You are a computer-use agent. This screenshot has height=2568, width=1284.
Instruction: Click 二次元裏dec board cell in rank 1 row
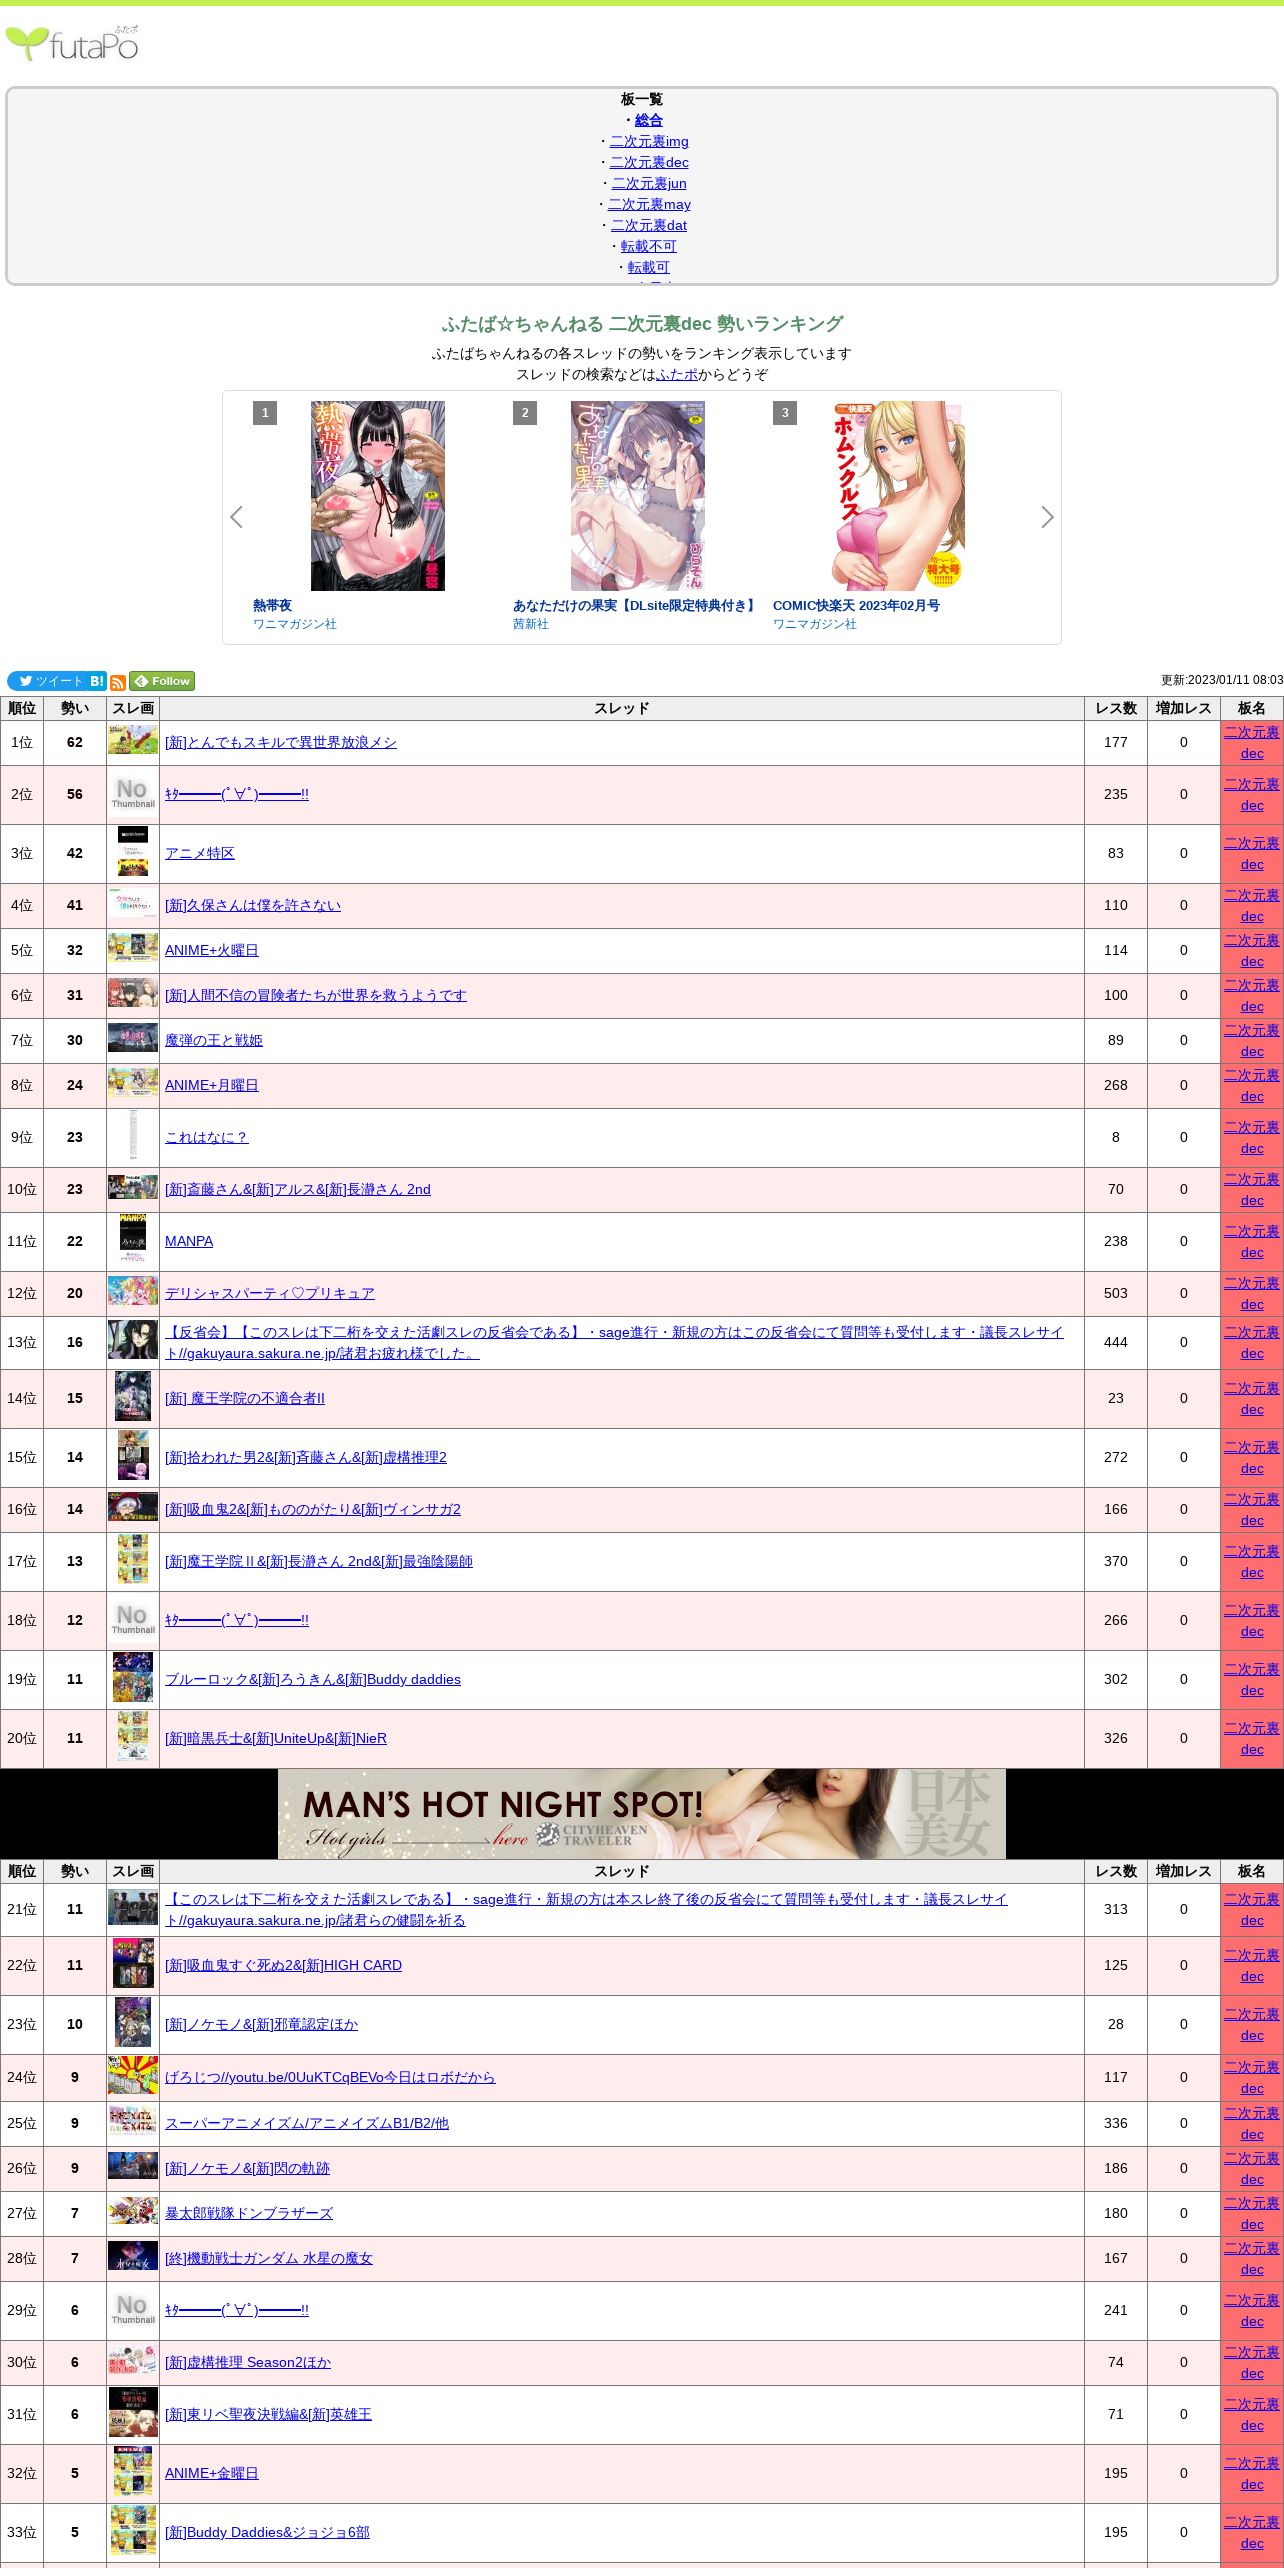tap(1252, 743)
